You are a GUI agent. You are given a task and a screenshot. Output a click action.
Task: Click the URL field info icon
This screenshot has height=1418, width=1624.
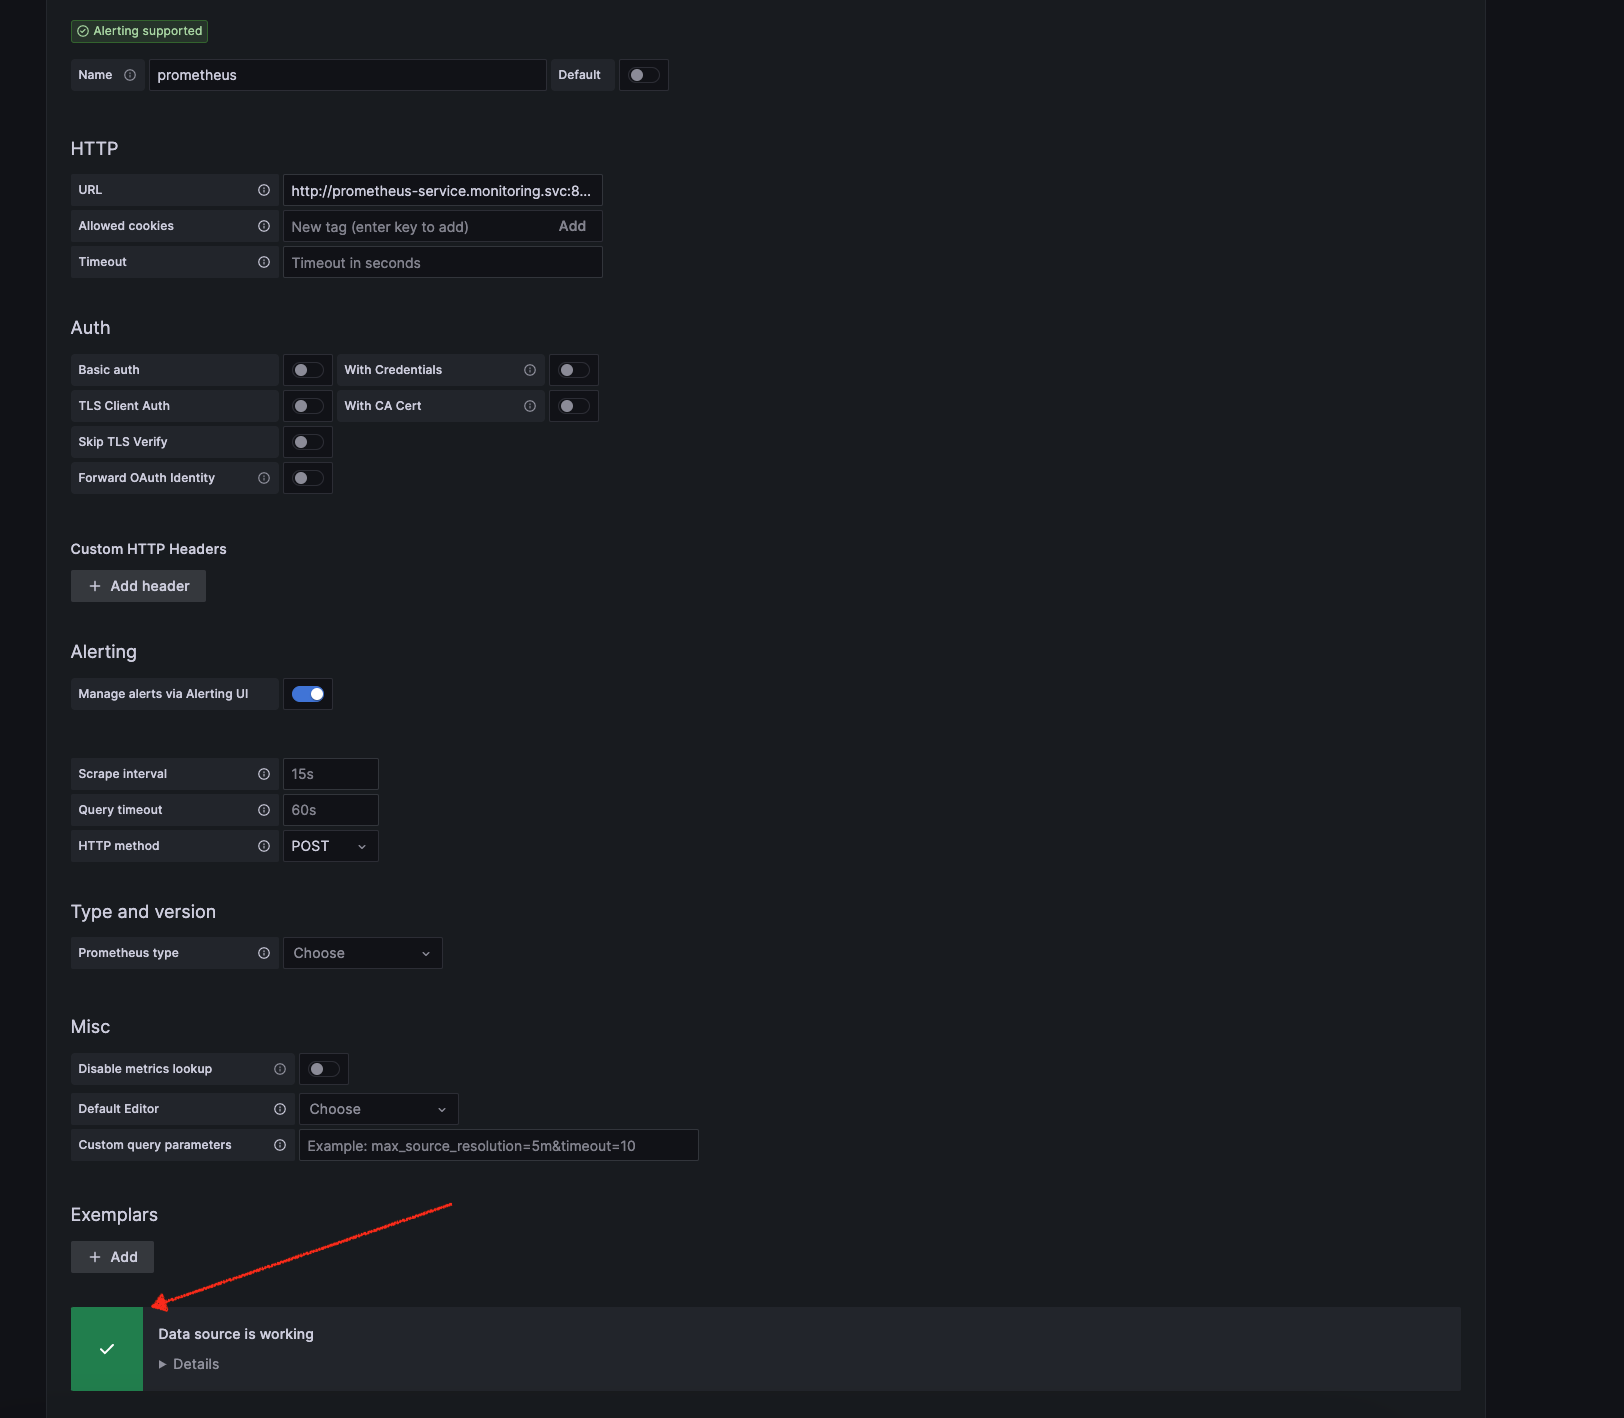tap(263, 189)
